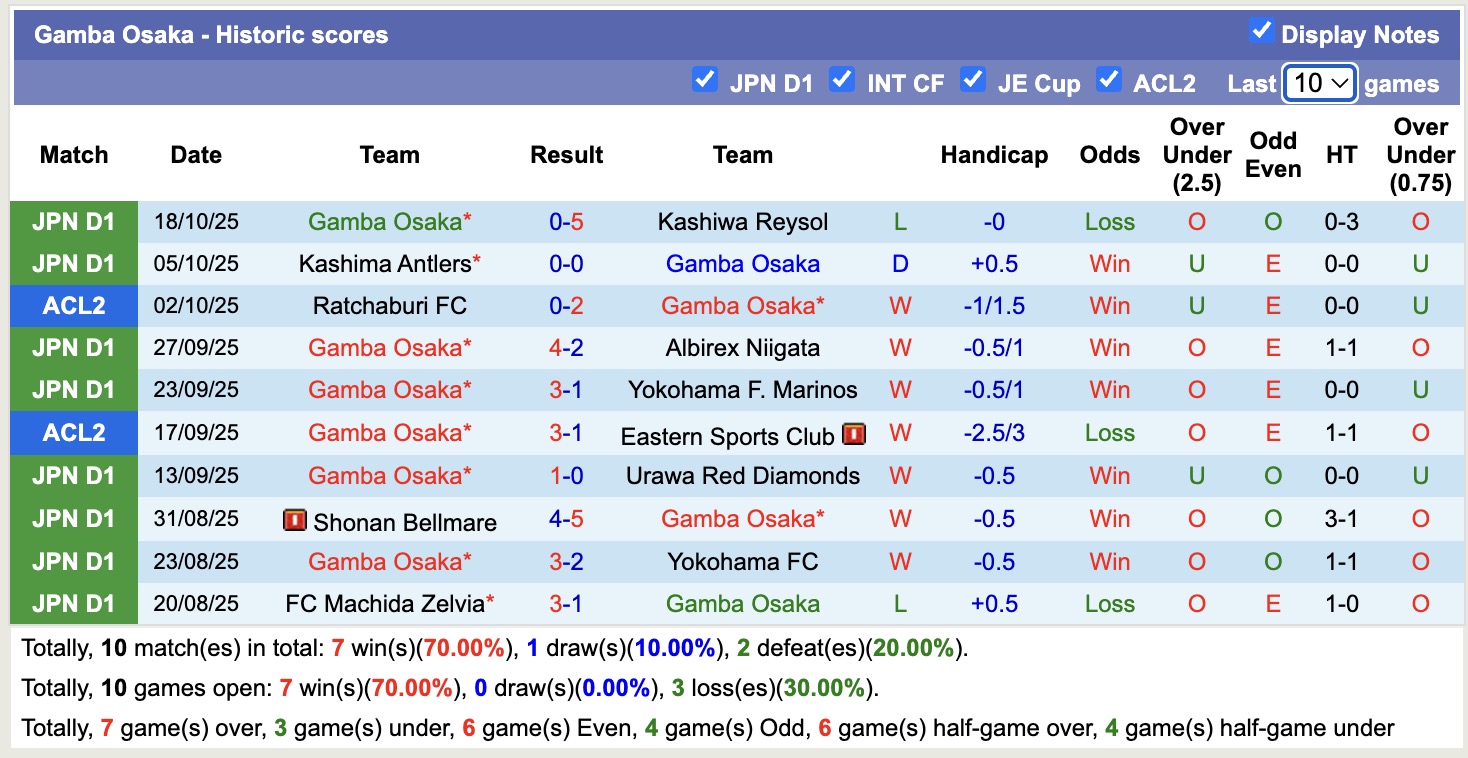Select the JPN D1 badge on the 18/10/25 row
This screenshot has height=758, width=1468.
(x=73, y=222)
